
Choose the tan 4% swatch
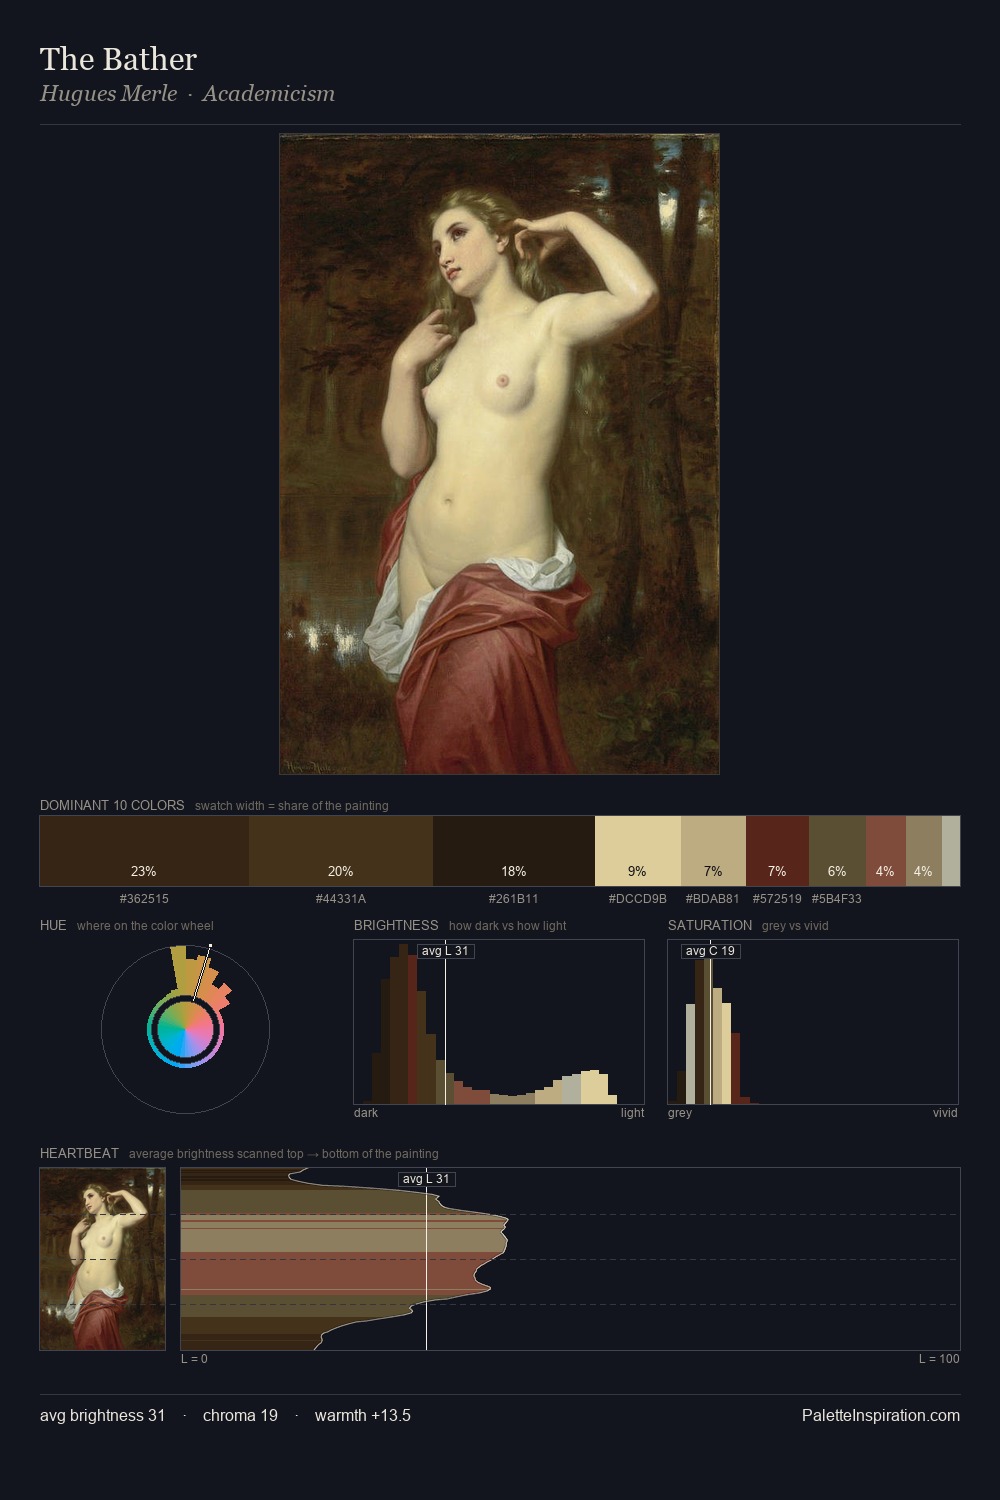point(924,851)
